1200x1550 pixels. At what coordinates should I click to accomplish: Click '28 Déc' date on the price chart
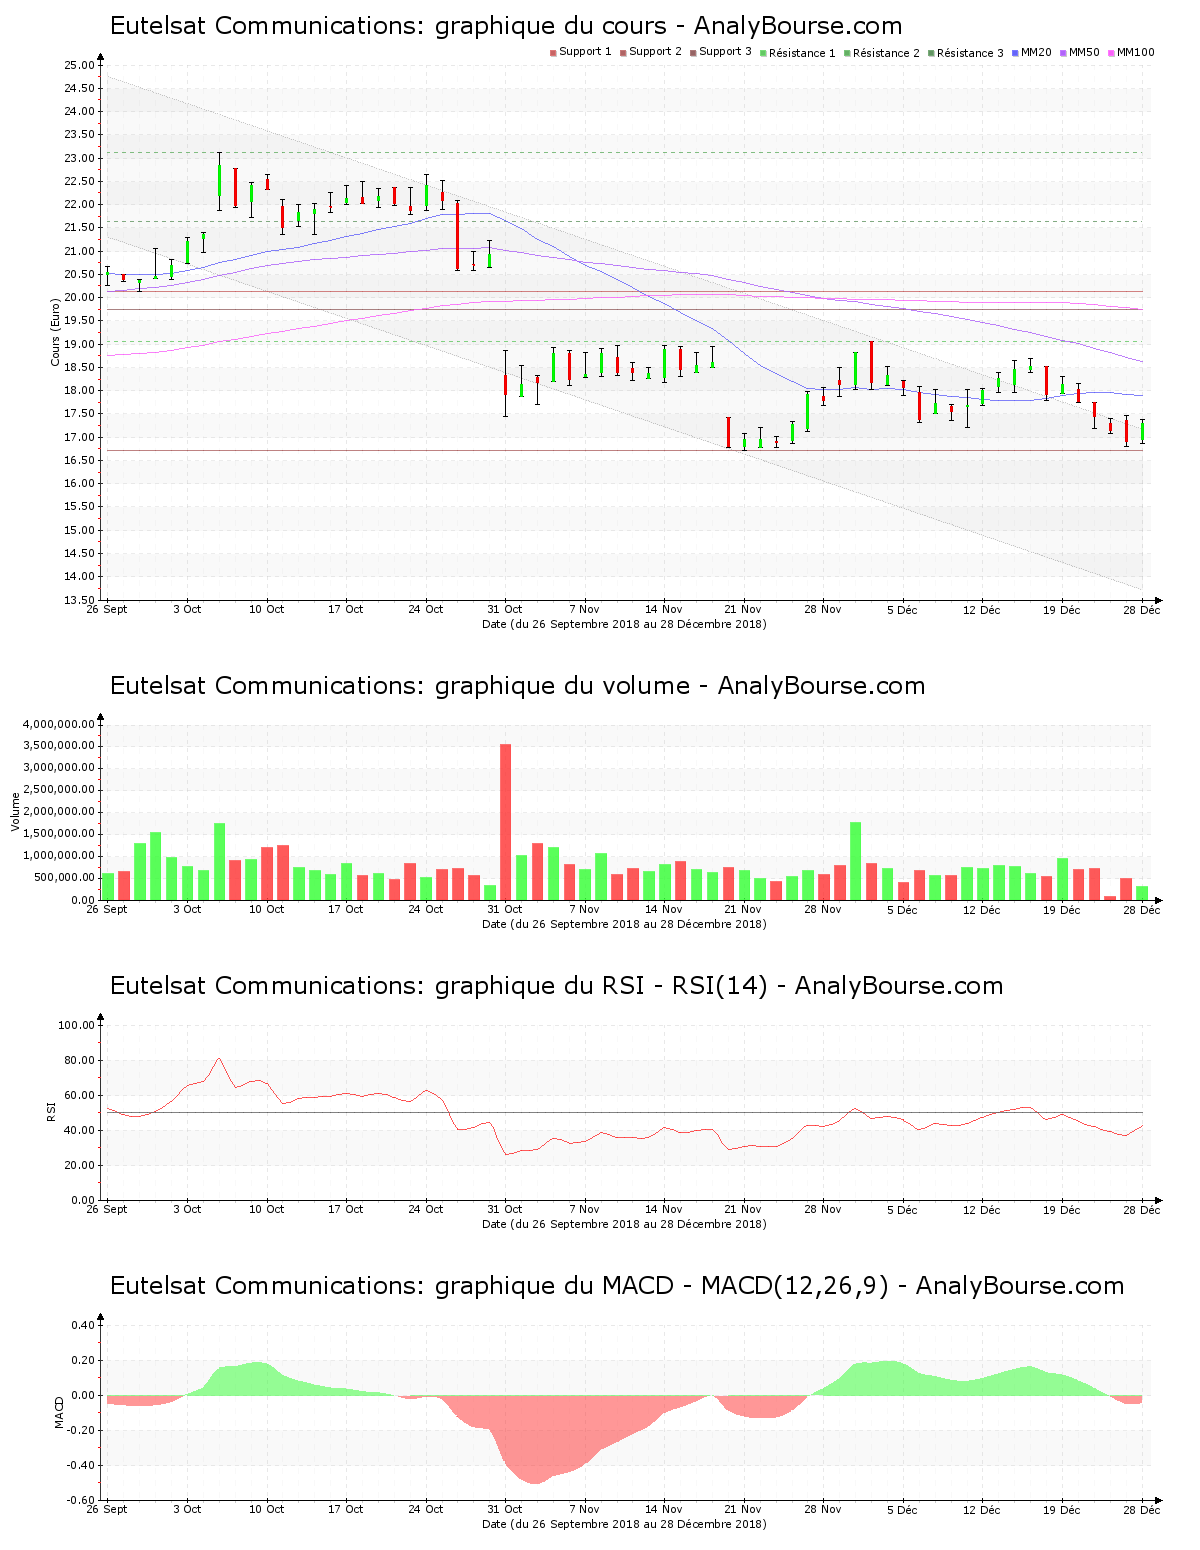1142,609
